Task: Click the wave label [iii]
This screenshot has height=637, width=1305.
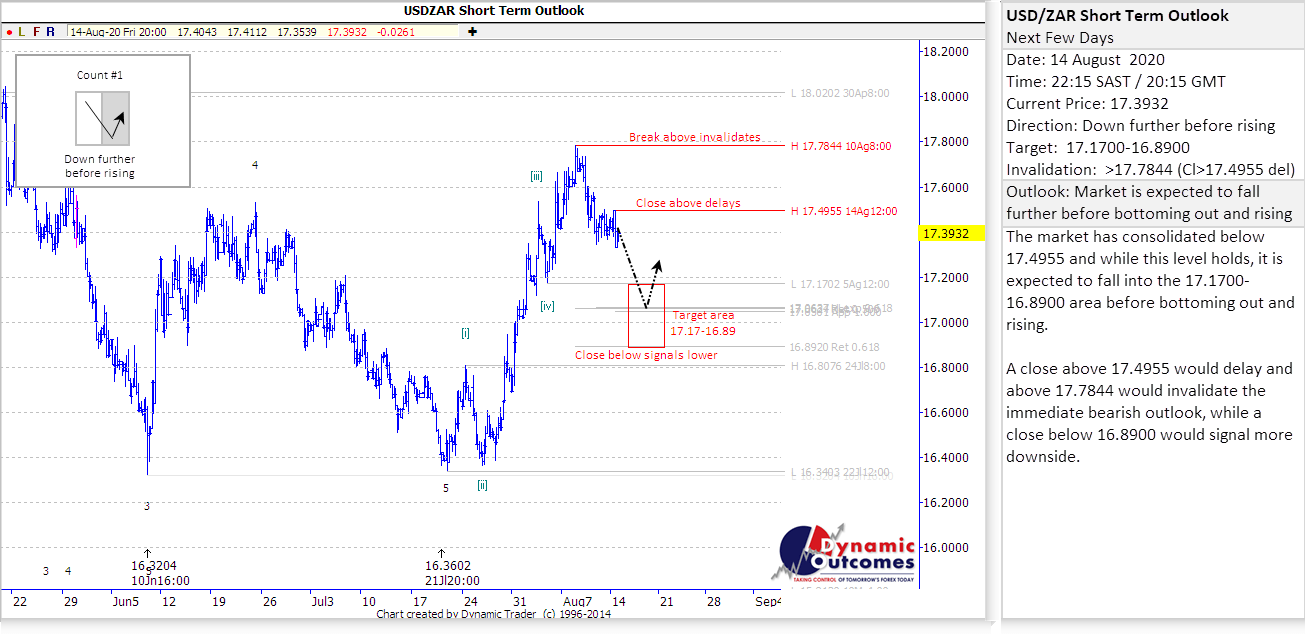Action: click(537, 176)
